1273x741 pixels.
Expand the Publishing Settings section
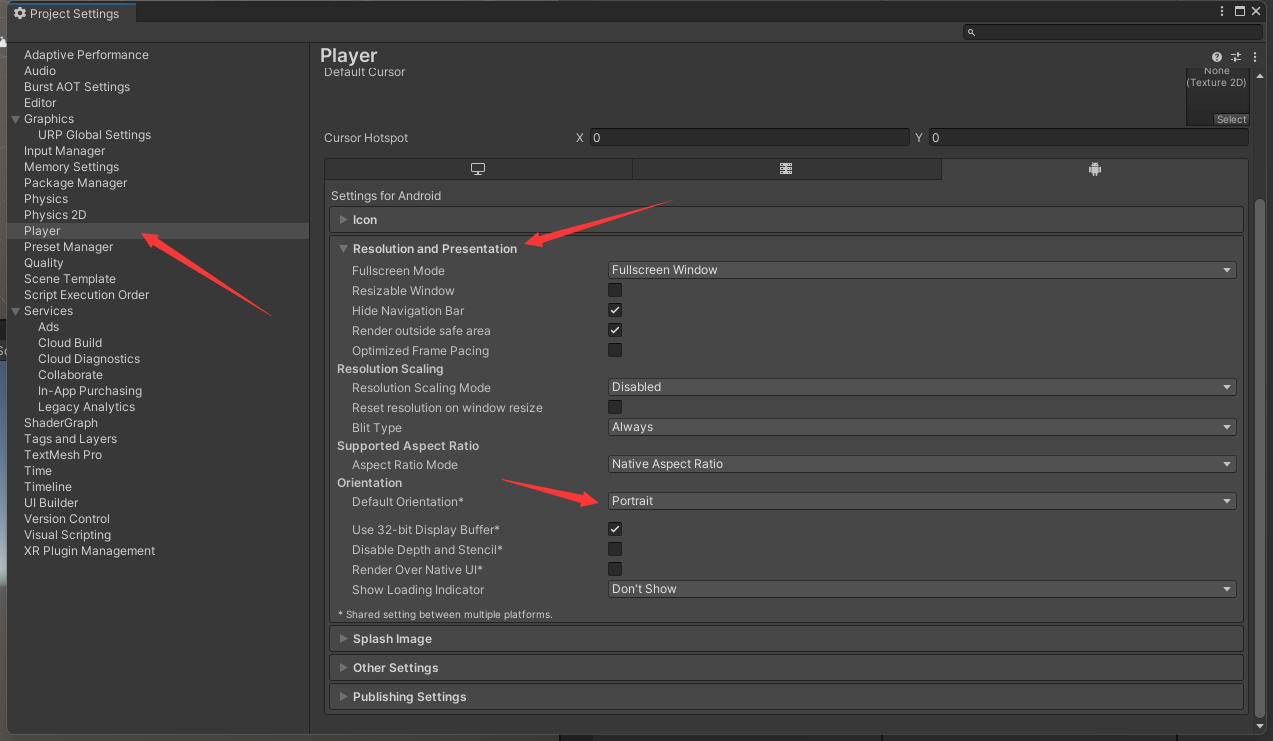(x=409, y=697)
